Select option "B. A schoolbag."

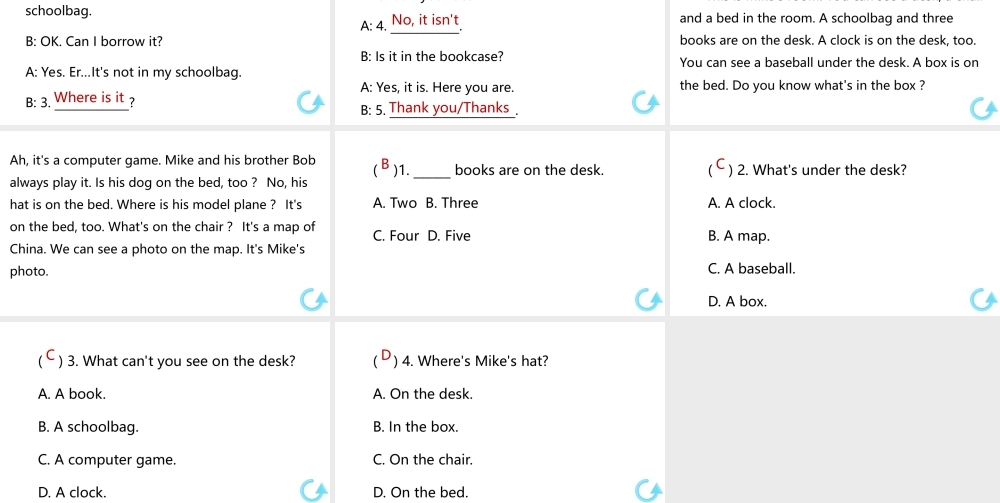(x=88, y=427)
